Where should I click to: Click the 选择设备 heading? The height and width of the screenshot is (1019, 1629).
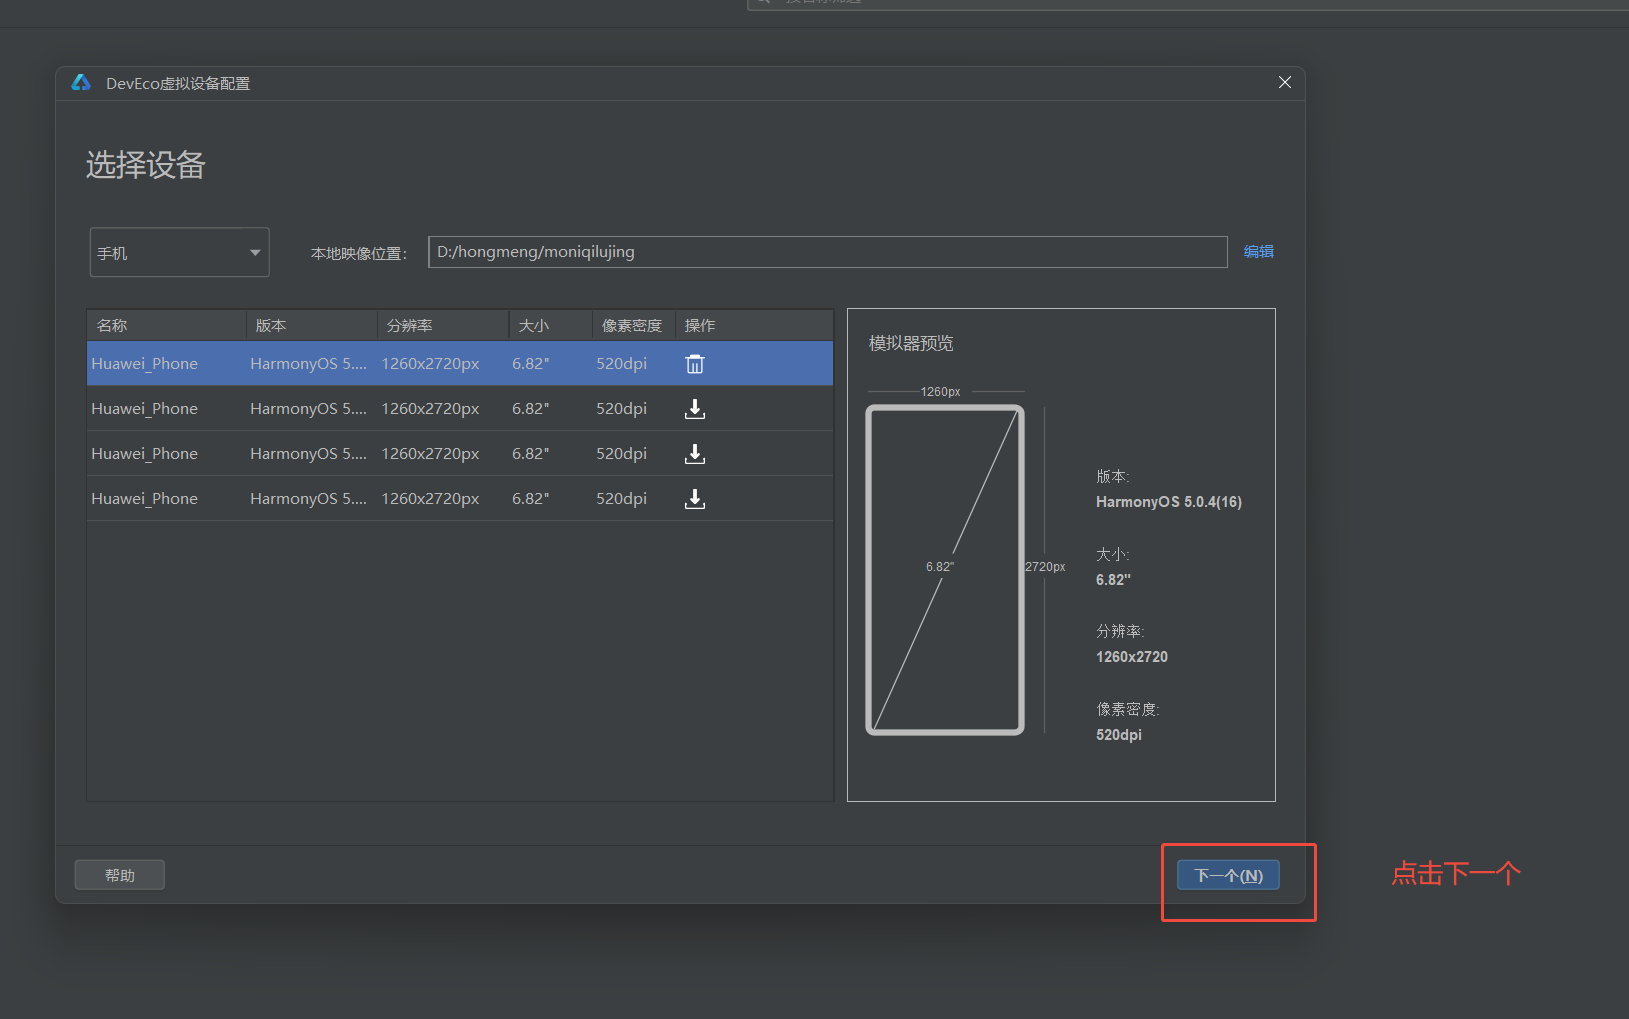coord(146,165)
